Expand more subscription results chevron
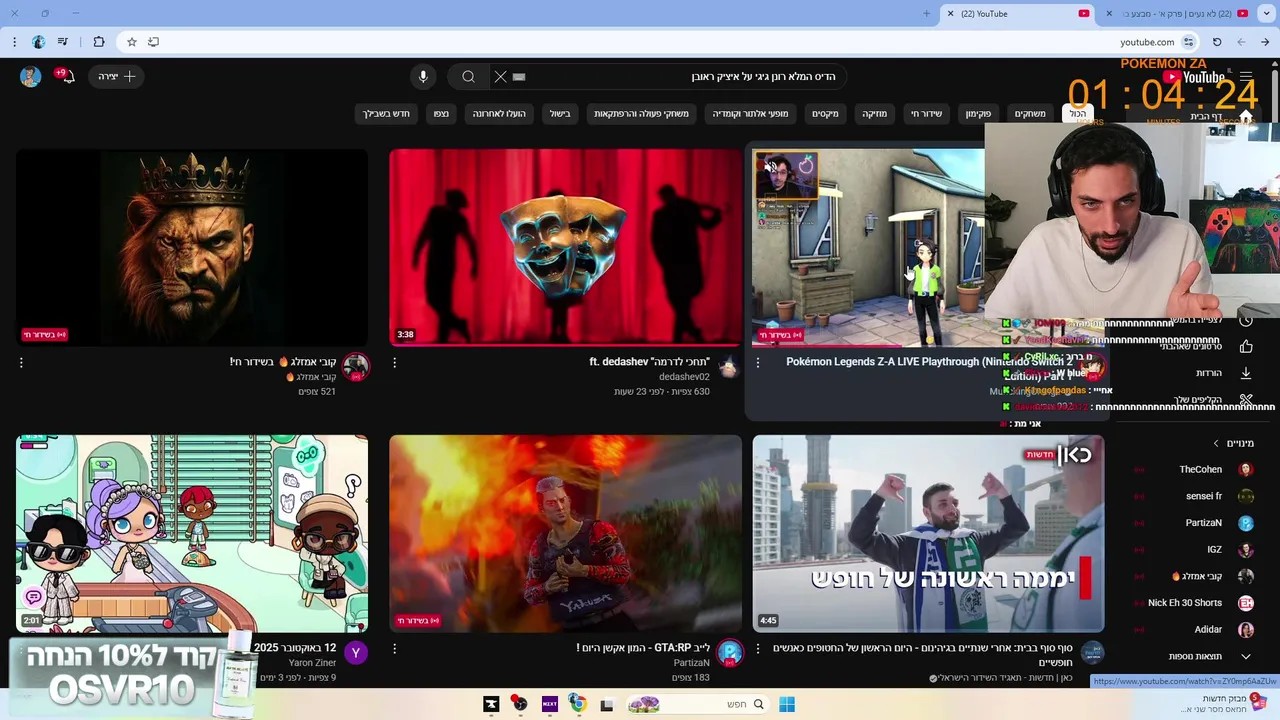The height and width of the screenshot is (720, 1280). tap(1246, 657)
